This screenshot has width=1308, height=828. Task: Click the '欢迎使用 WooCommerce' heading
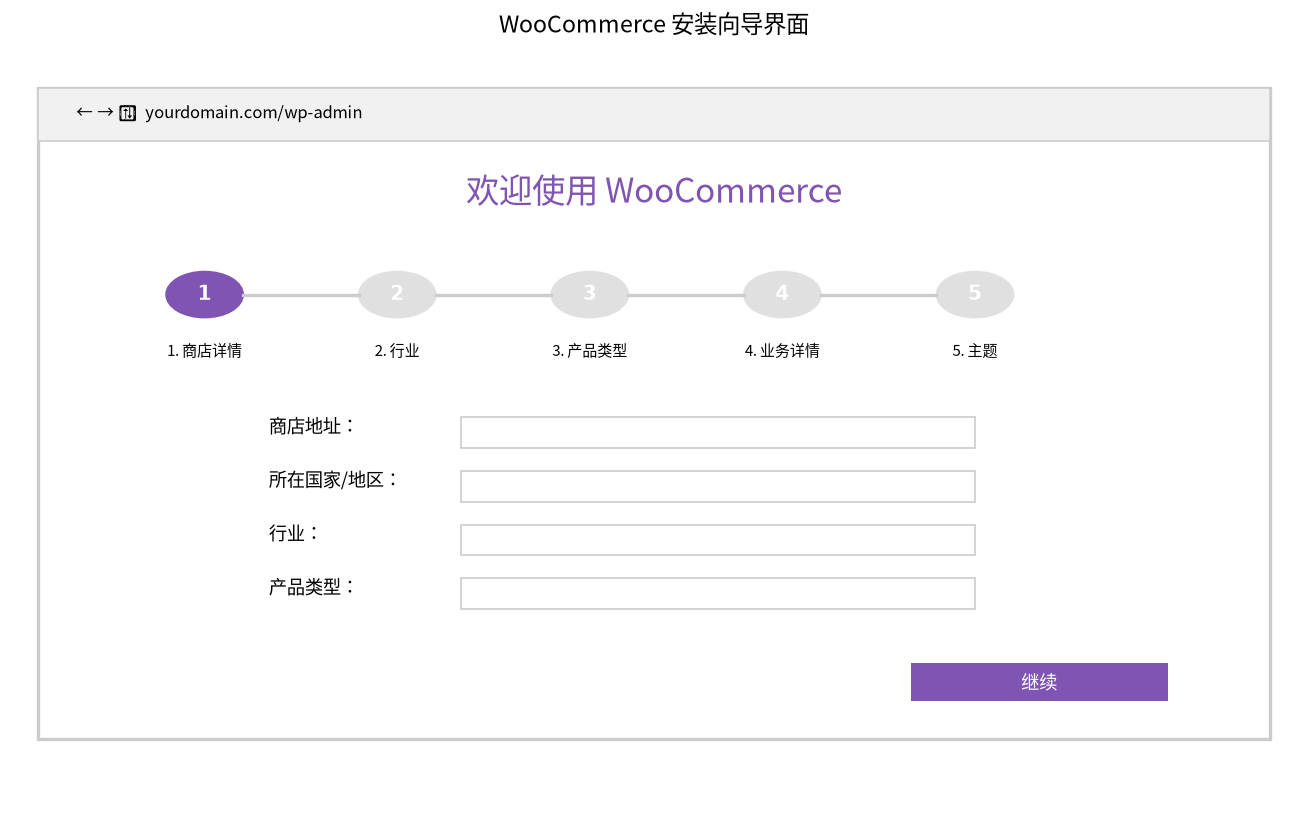click(654, 190)
